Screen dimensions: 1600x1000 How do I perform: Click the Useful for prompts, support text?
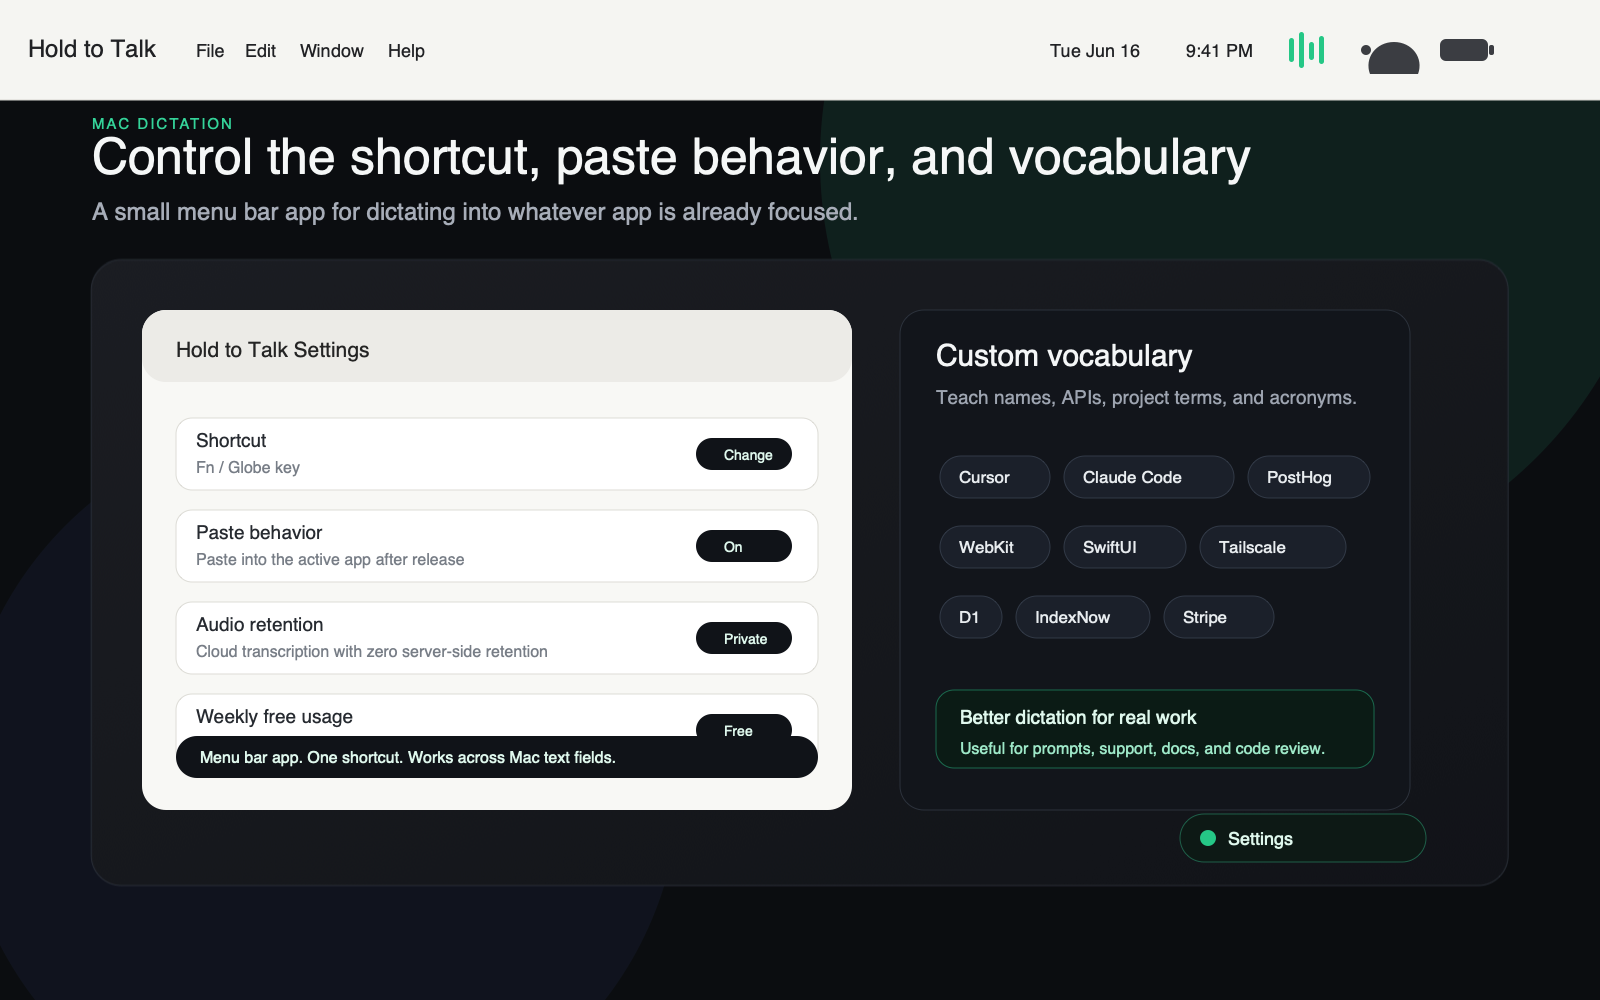pos(1142,749)
